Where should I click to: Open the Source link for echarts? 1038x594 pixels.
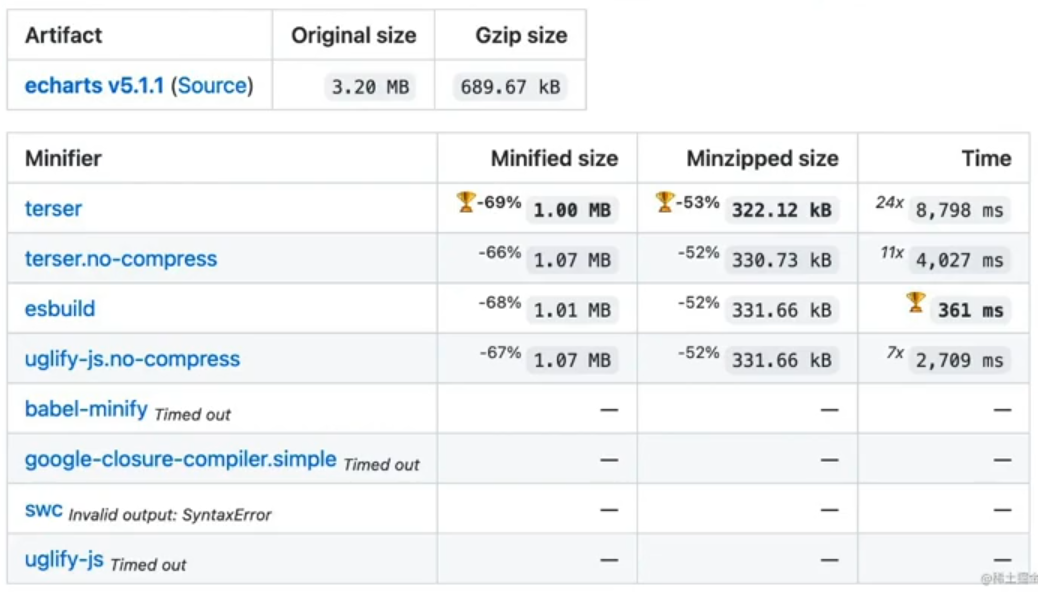tap(212, 86)
